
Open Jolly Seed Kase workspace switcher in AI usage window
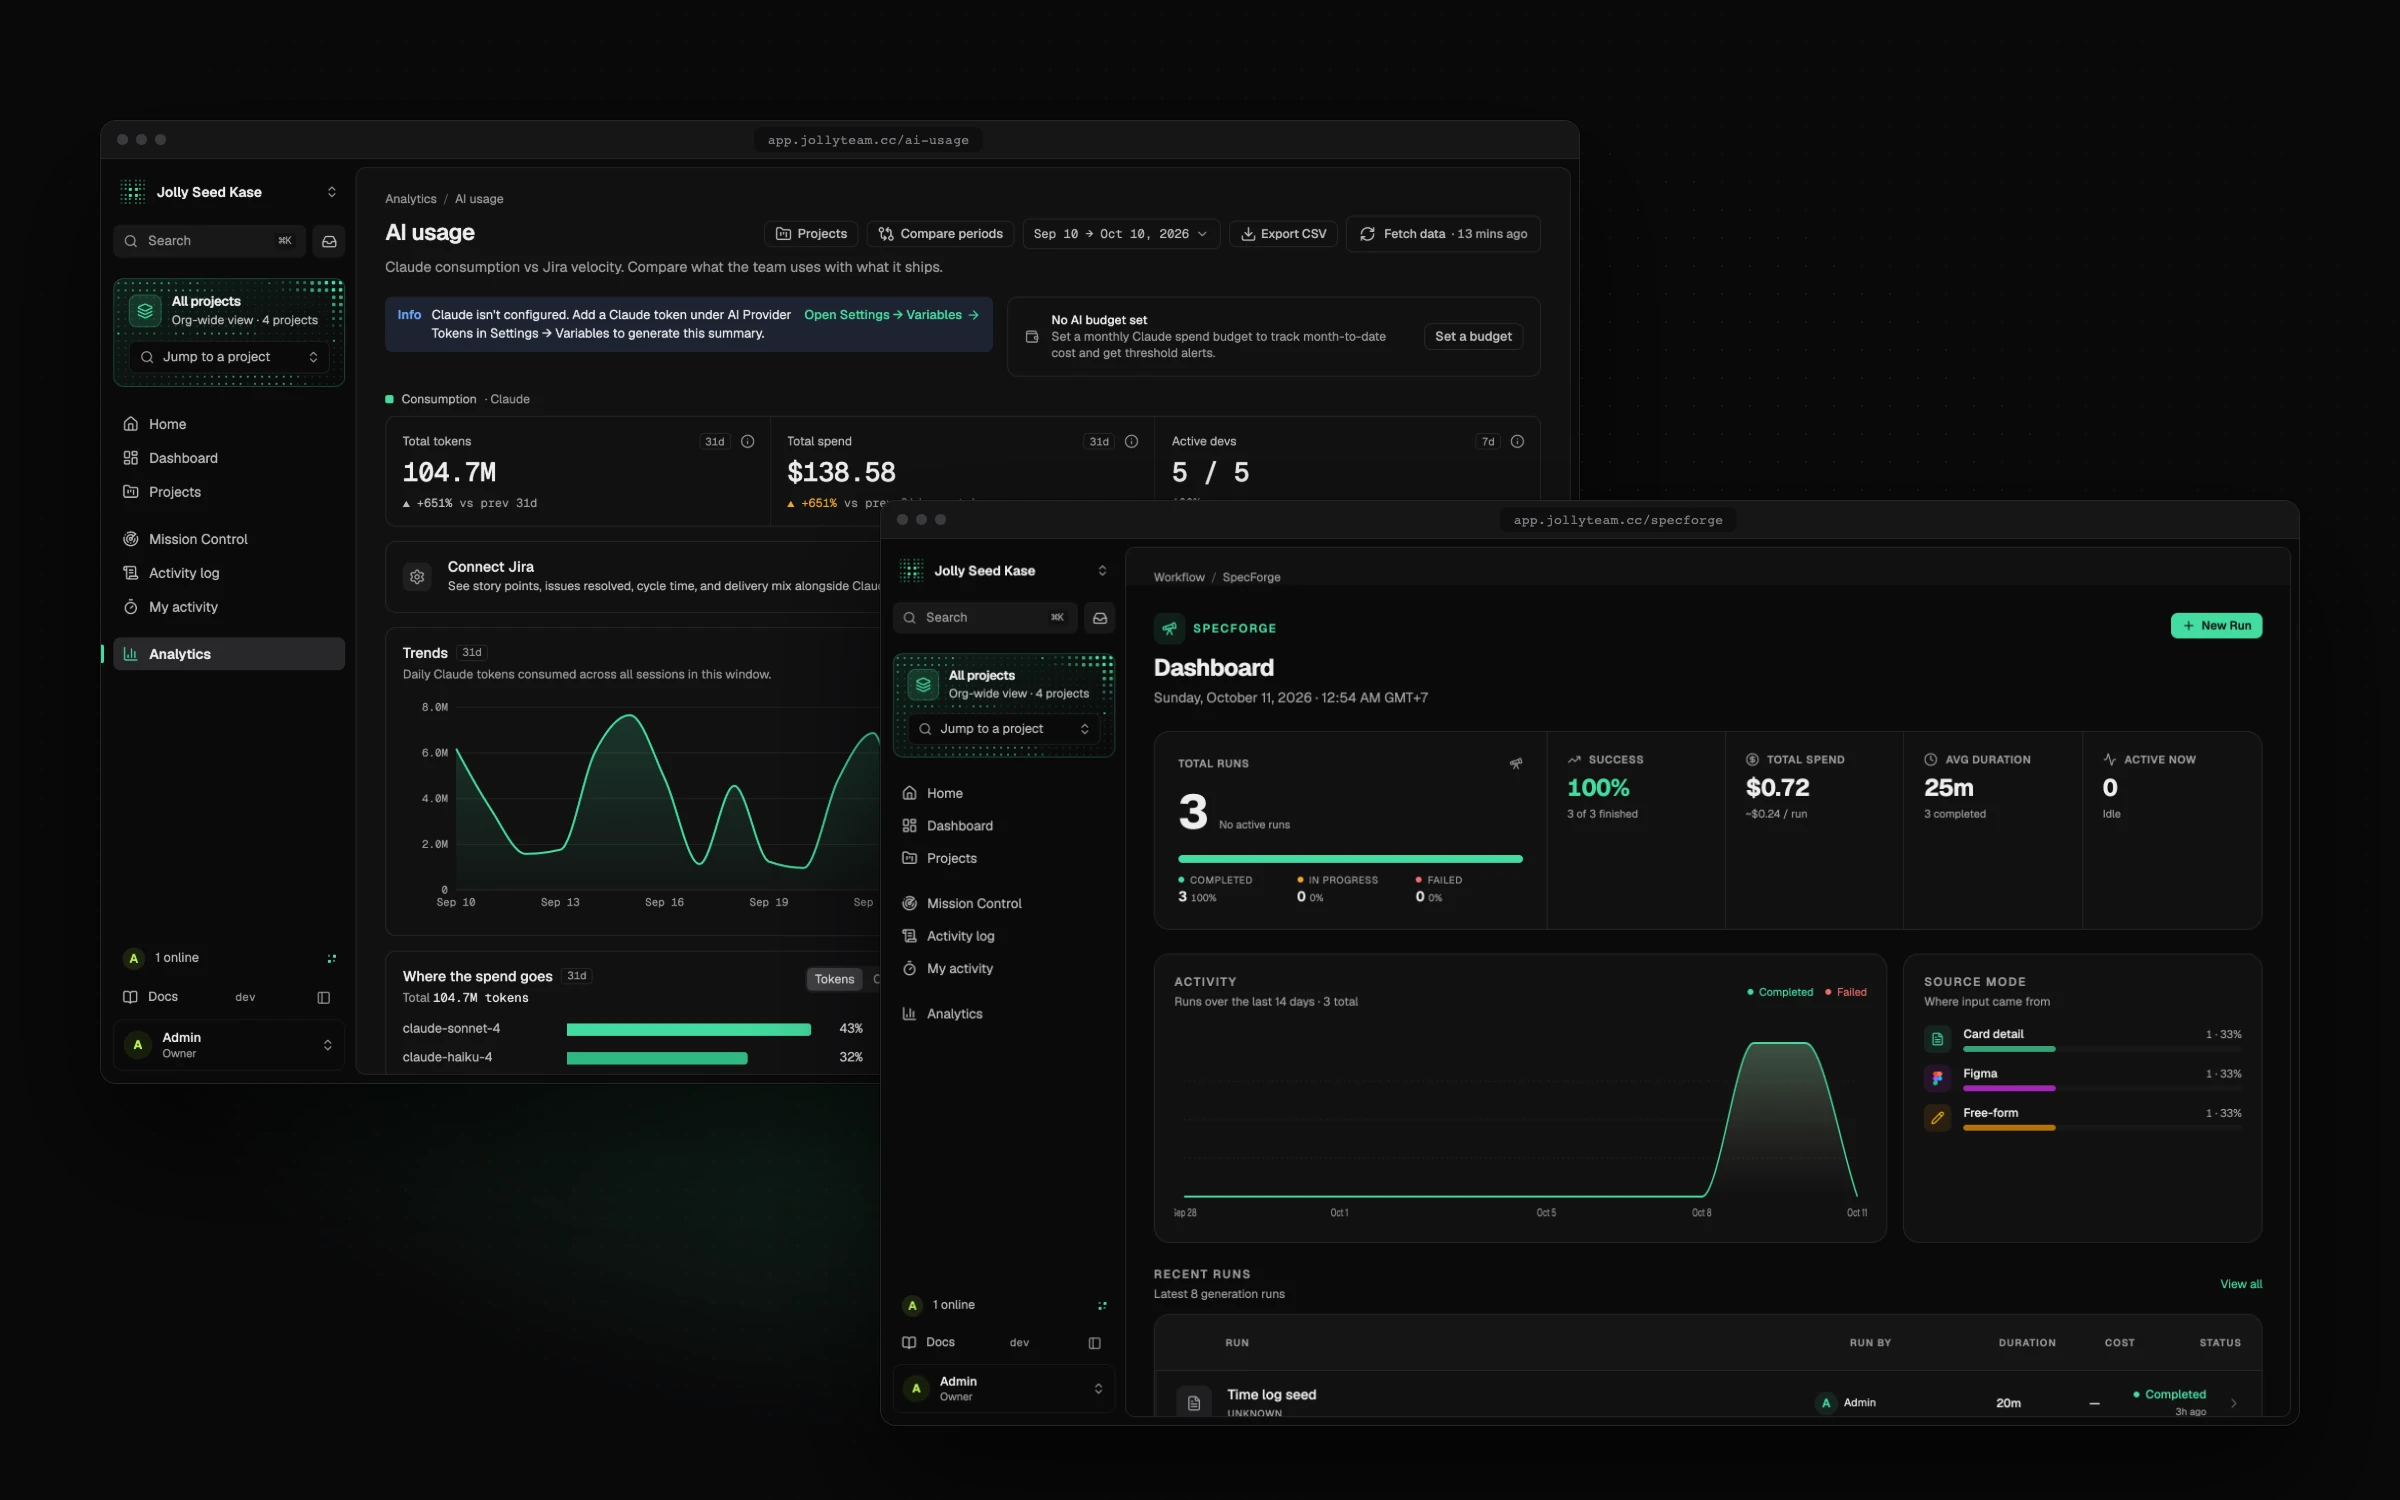229,192
